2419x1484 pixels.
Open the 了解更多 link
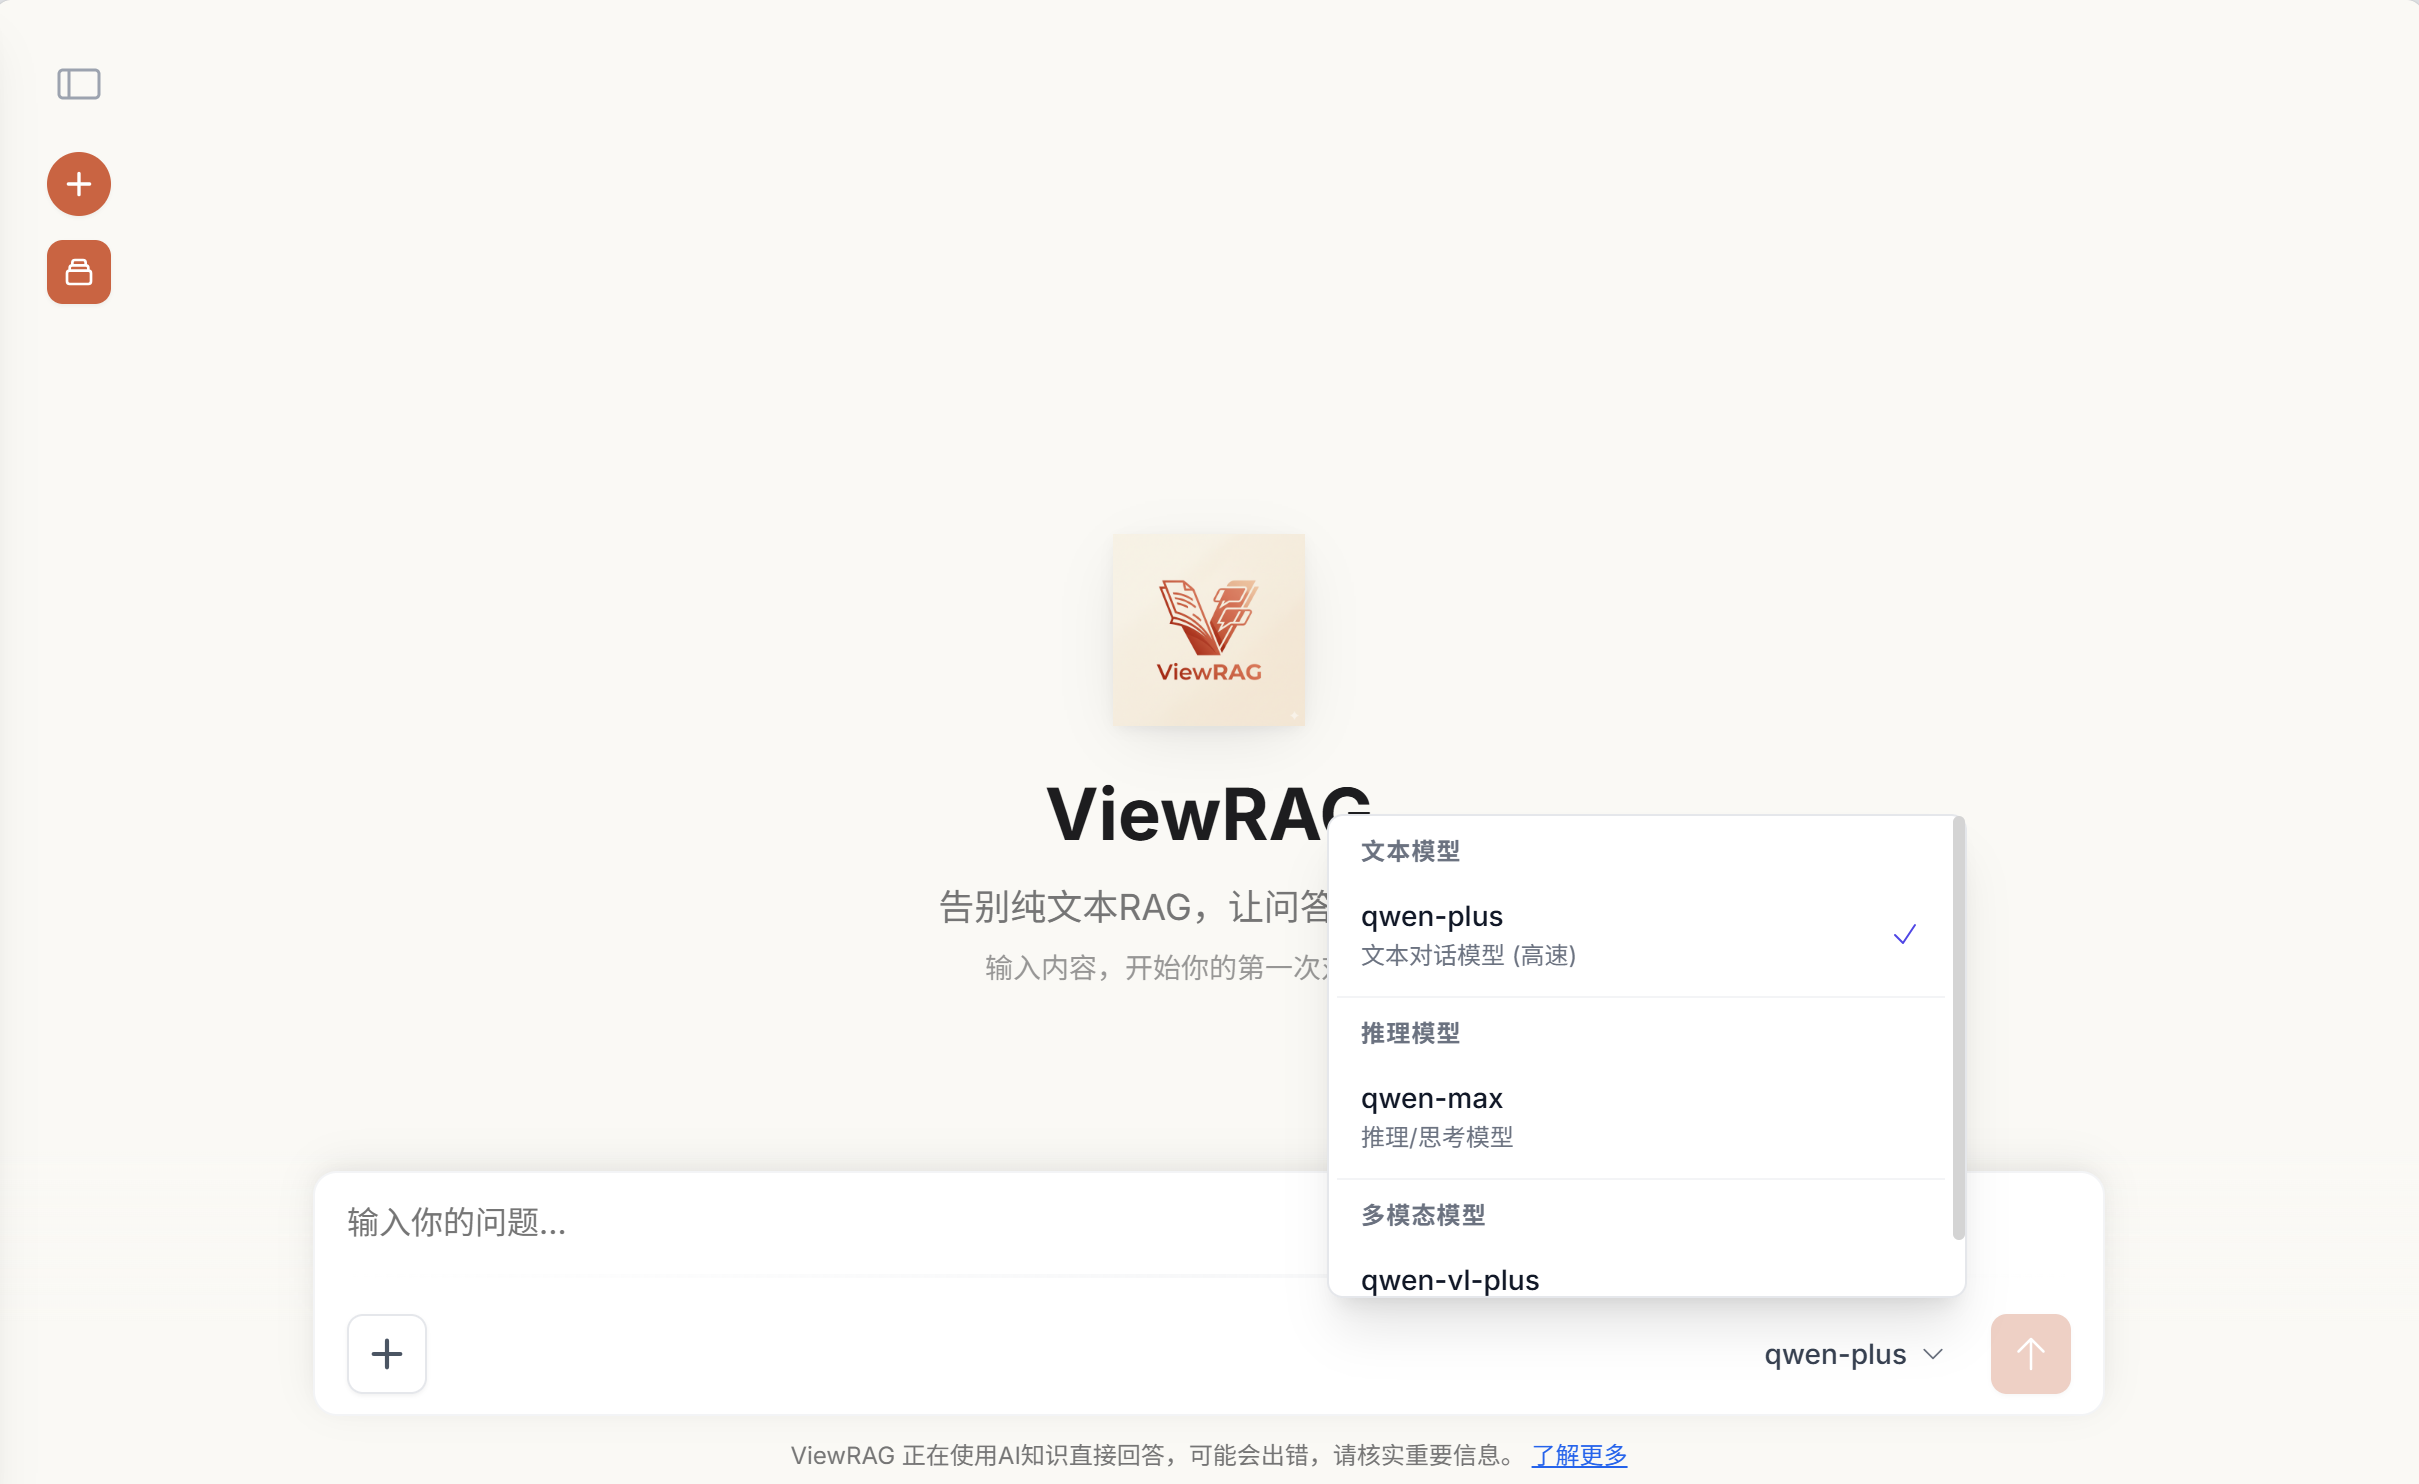[x=1579, y=1455]
